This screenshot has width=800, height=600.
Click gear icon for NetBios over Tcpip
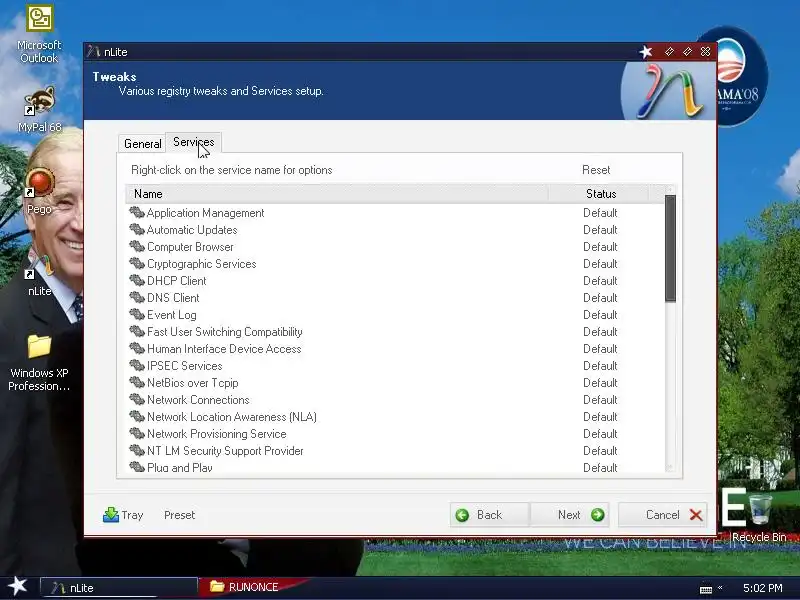pos(137,382)
